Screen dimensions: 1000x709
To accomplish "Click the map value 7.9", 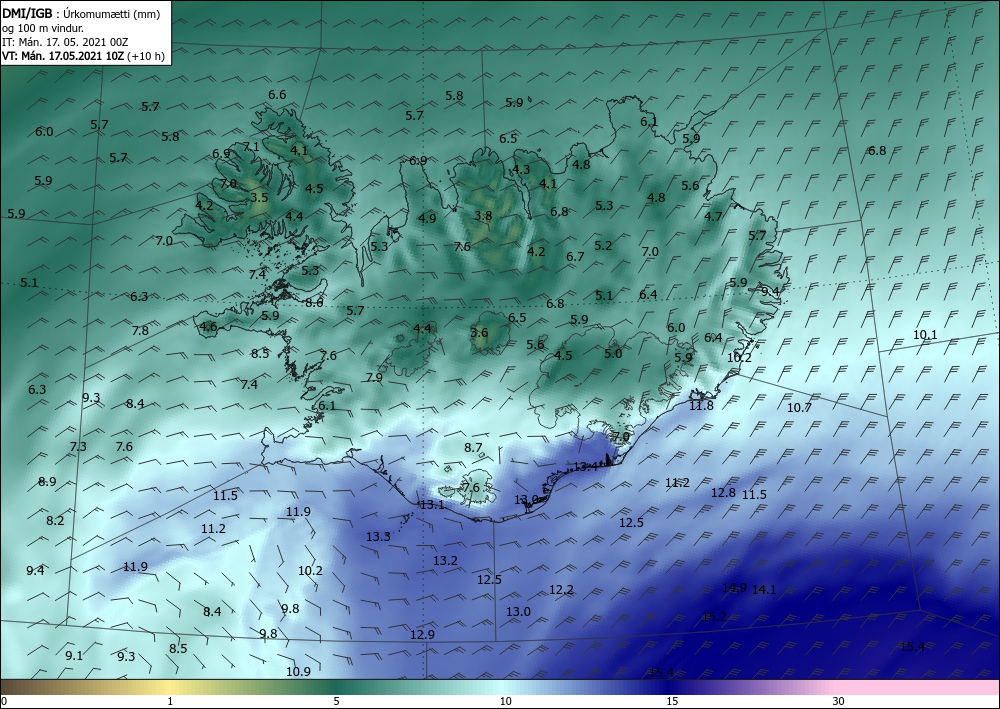I will (374, 377).
